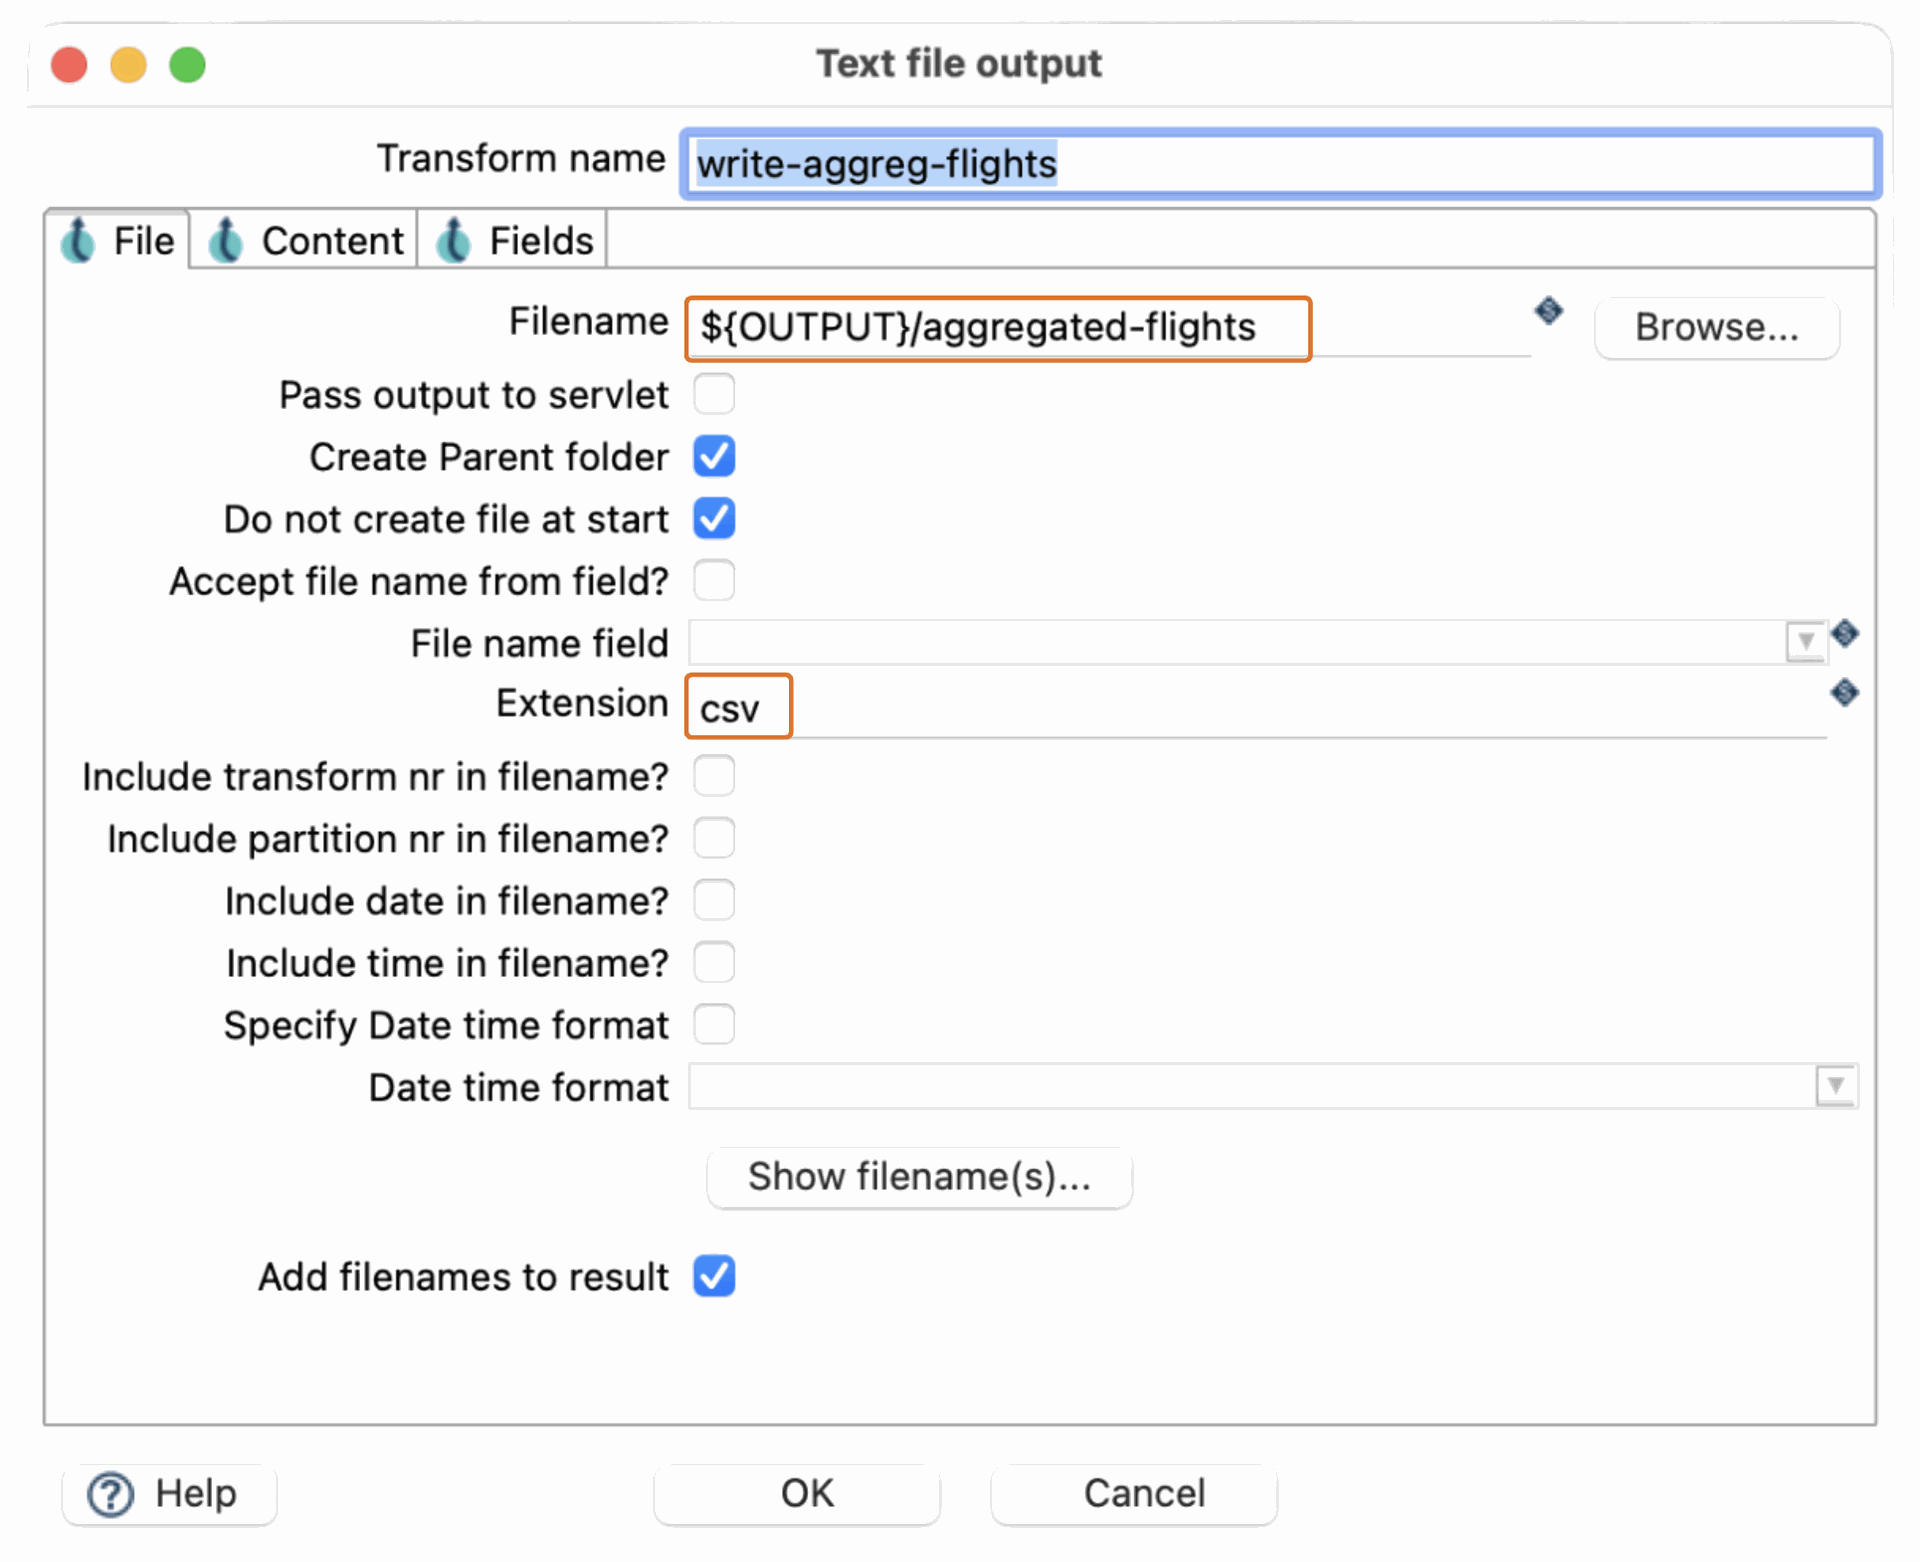The height and width of the screenshot is (1562, 1920).
Task: Enable Accept file name from field
Action: pyautogui.click(x=714, y=580)
